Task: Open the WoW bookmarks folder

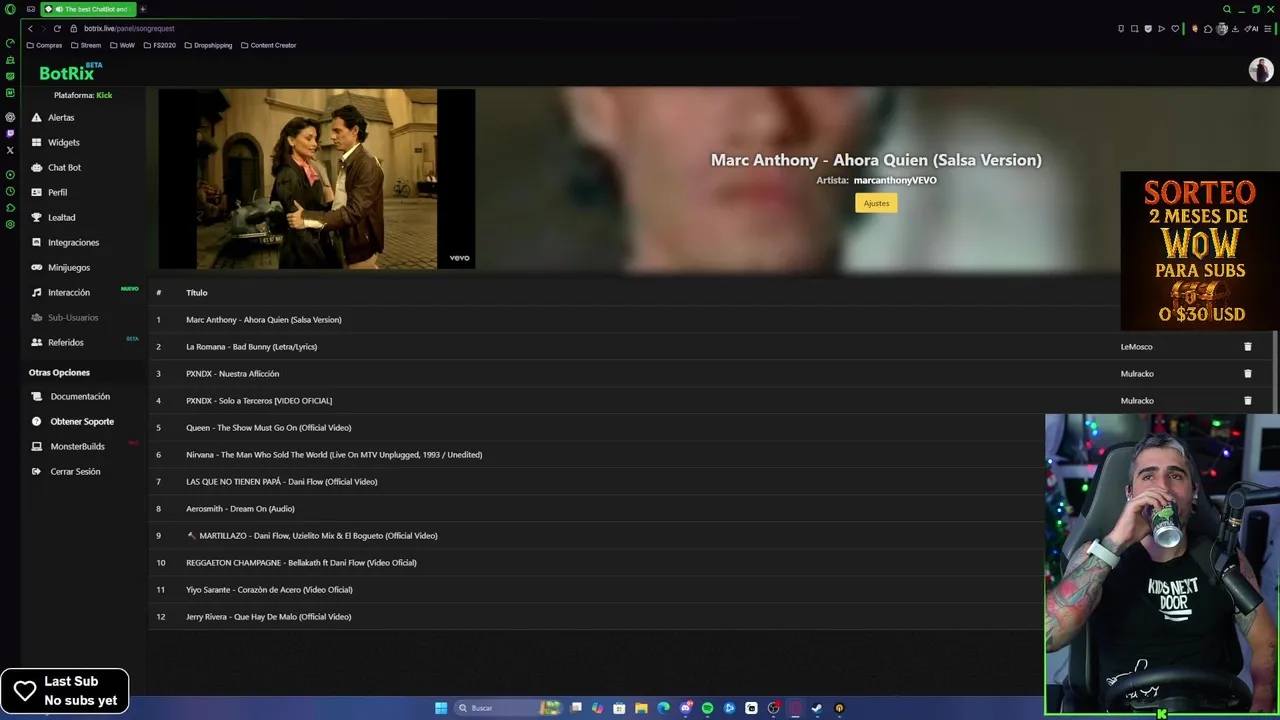Action: (122, 45)
